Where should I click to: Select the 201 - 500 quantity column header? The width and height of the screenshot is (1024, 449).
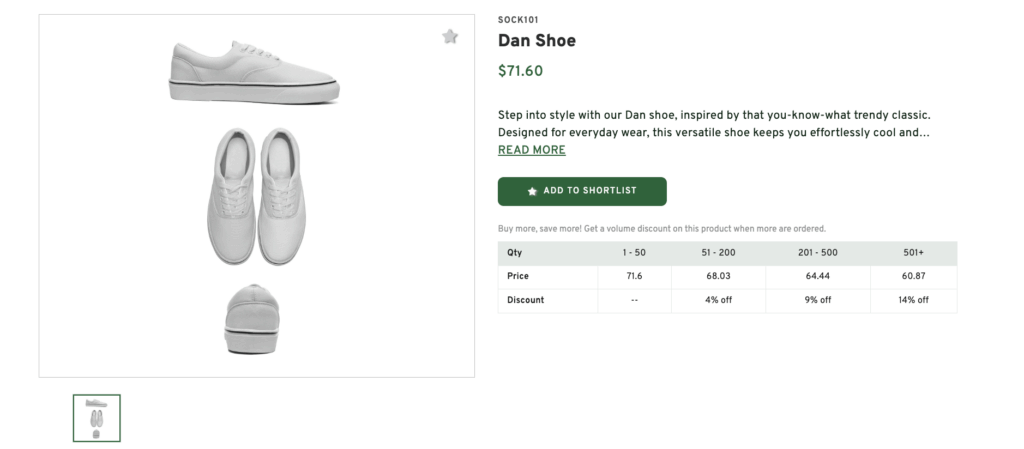818,253
